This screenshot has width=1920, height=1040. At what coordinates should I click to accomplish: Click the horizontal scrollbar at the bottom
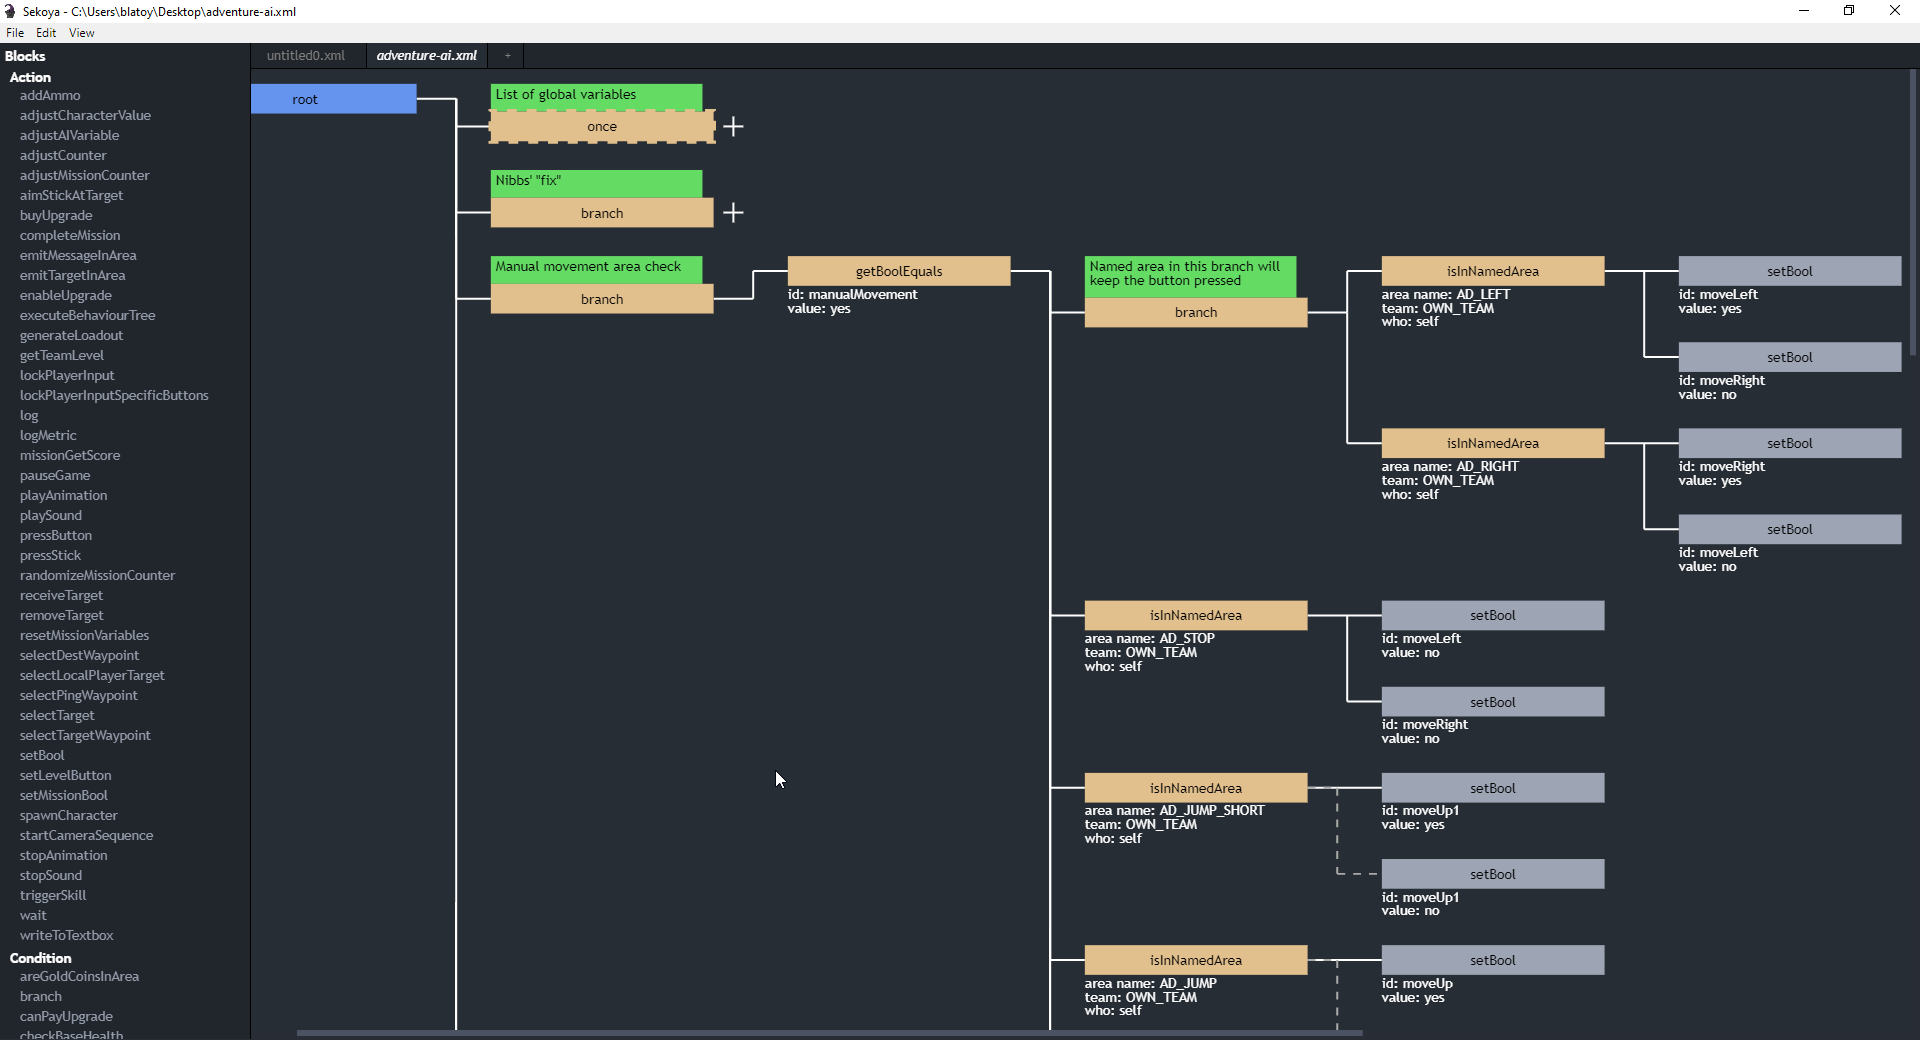(828, 1034)
